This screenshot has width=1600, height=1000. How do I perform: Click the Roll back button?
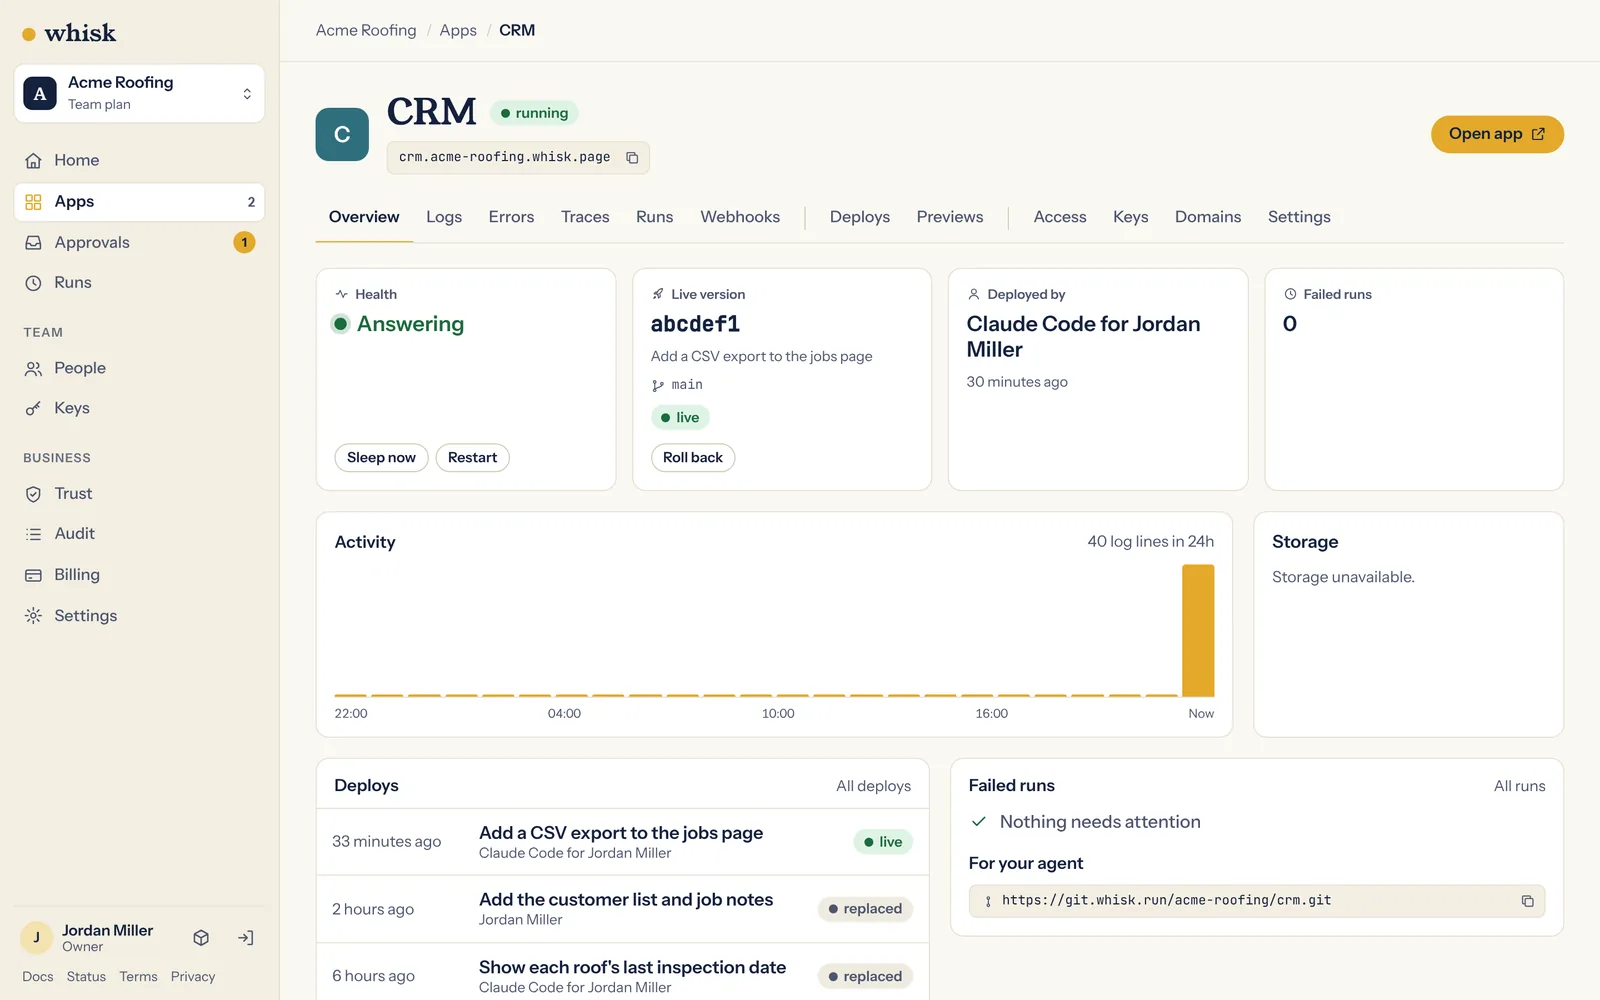coord(693,458)
